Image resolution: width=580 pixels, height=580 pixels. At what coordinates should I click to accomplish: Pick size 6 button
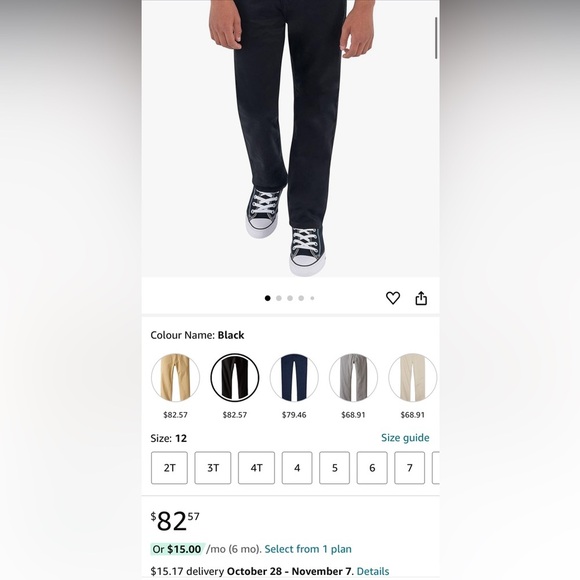point(372,468)
